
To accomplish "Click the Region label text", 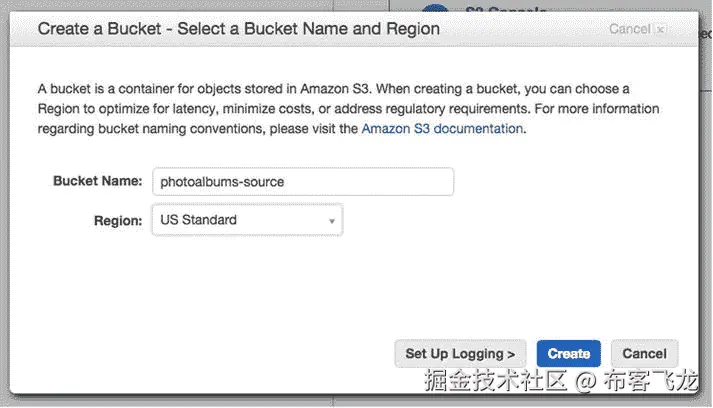I will click(117, 220).
